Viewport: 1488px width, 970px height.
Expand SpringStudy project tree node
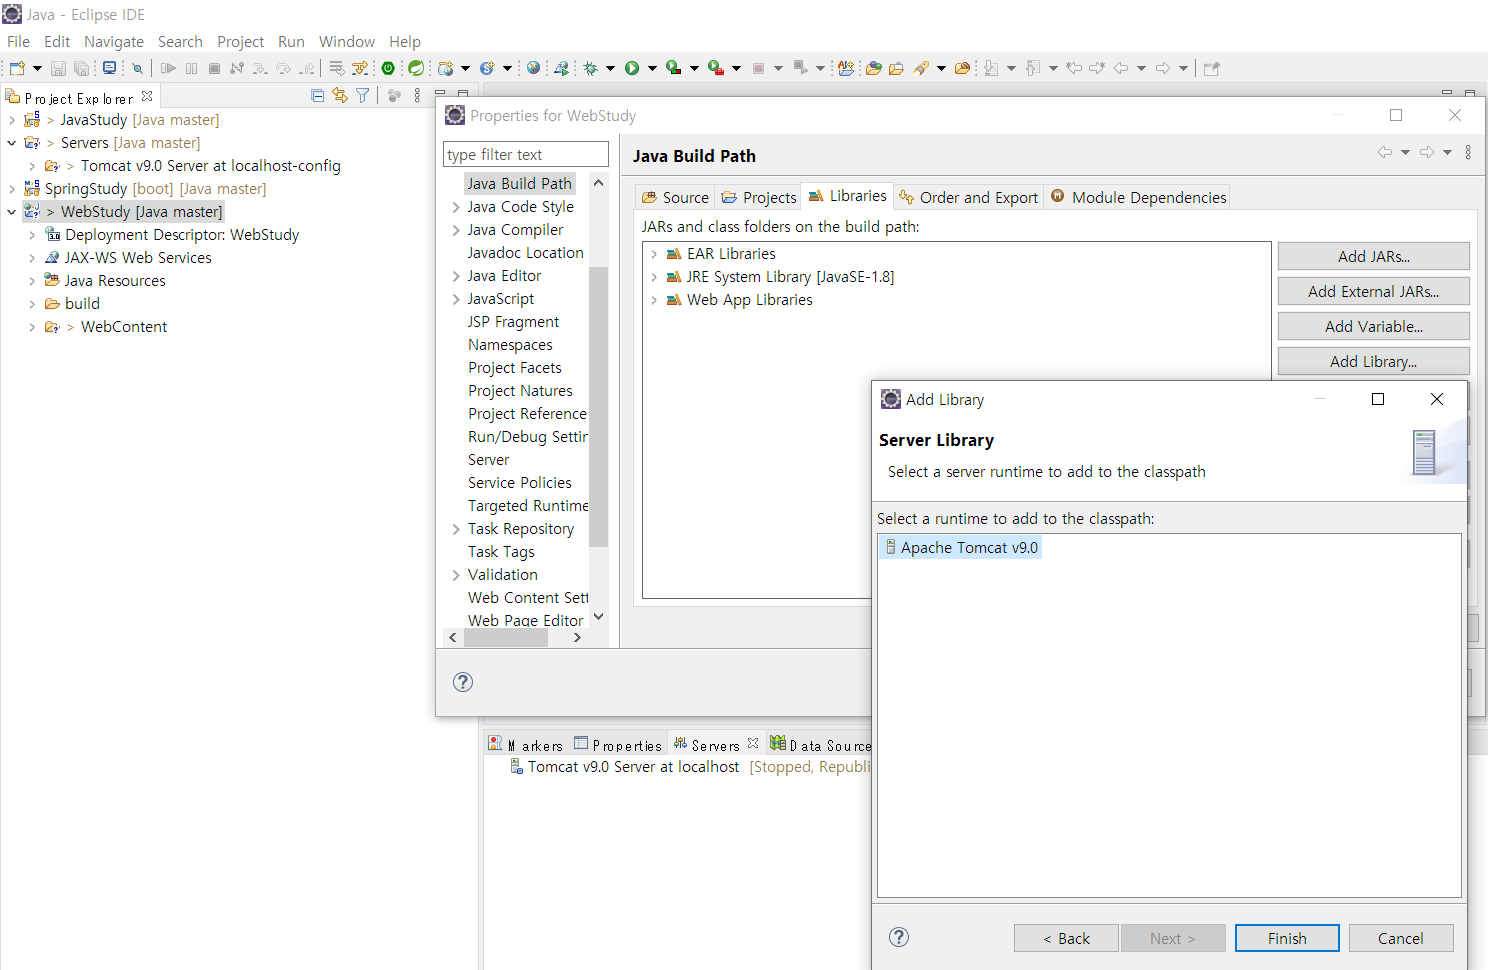(x=12, y=189)
